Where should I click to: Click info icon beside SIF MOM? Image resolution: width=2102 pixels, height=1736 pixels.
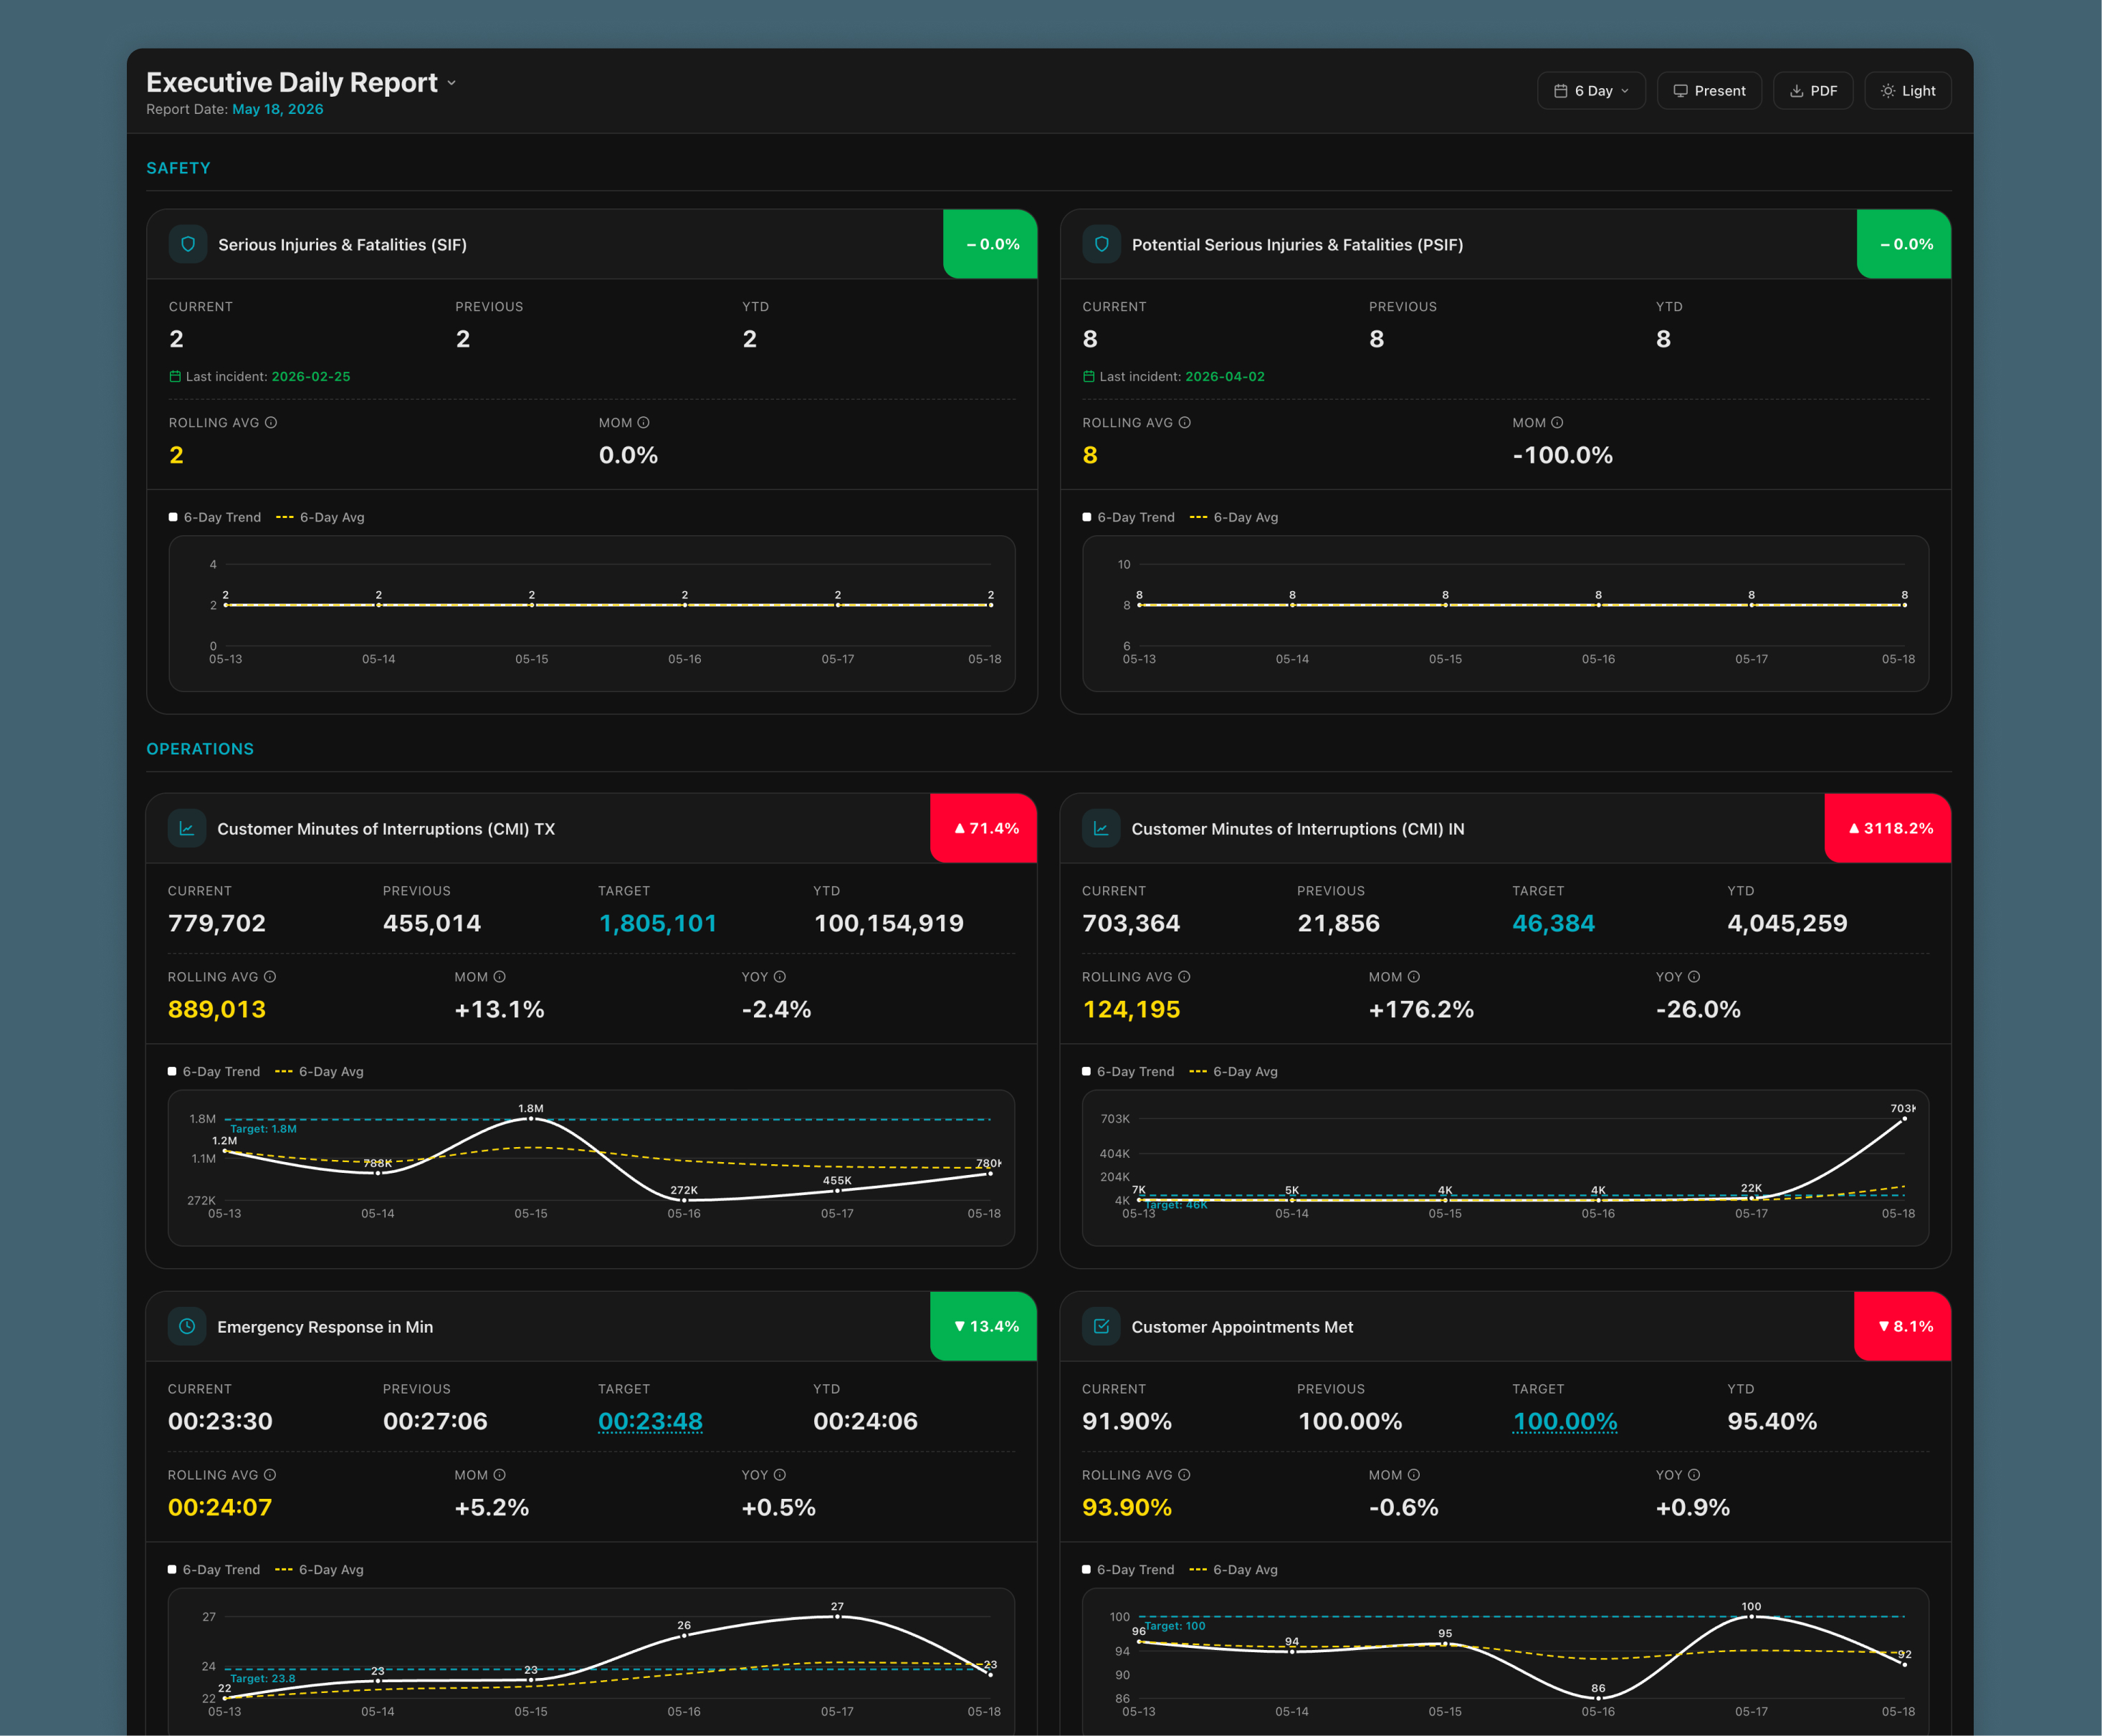click(x=644, y=423)
